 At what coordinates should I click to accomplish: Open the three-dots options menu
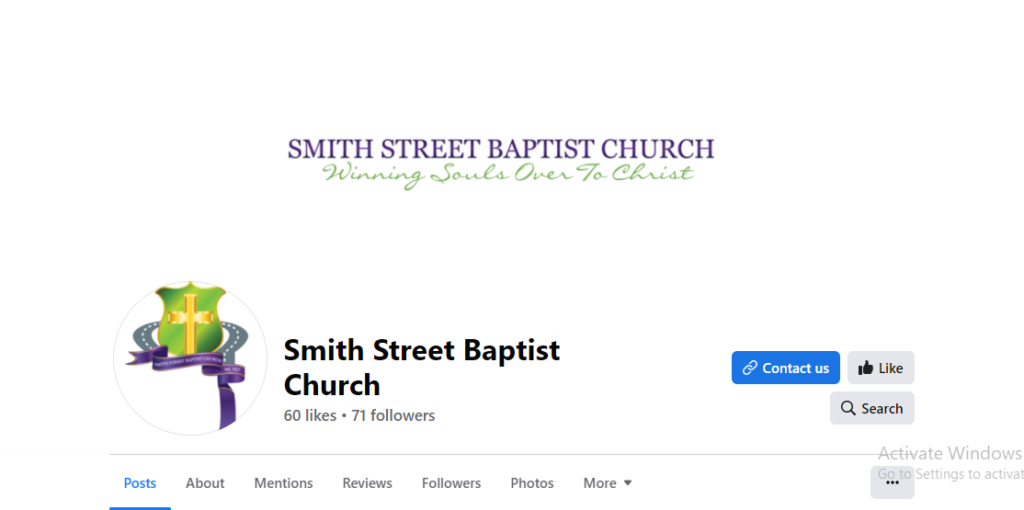pos(892,482)
